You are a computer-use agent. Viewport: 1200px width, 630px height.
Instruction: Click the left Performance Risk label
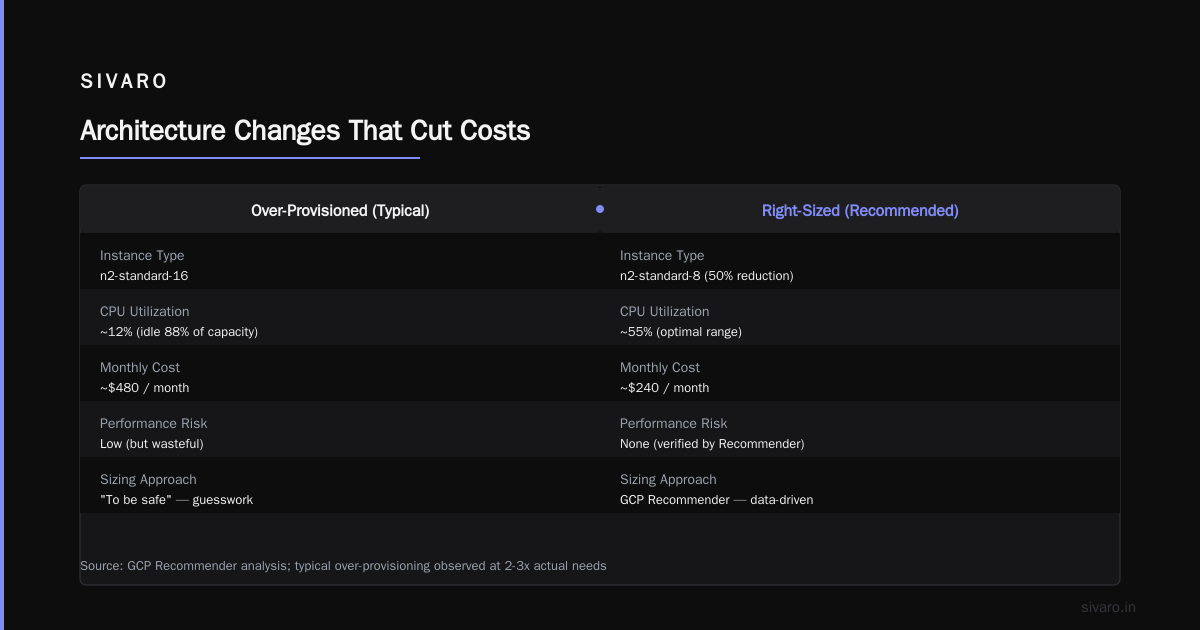tap(153, 424)
